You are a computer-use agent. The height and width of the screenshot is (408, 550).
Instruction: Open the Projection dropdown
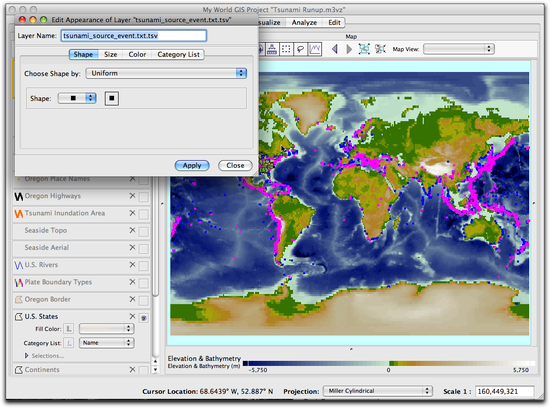(378, 391)
